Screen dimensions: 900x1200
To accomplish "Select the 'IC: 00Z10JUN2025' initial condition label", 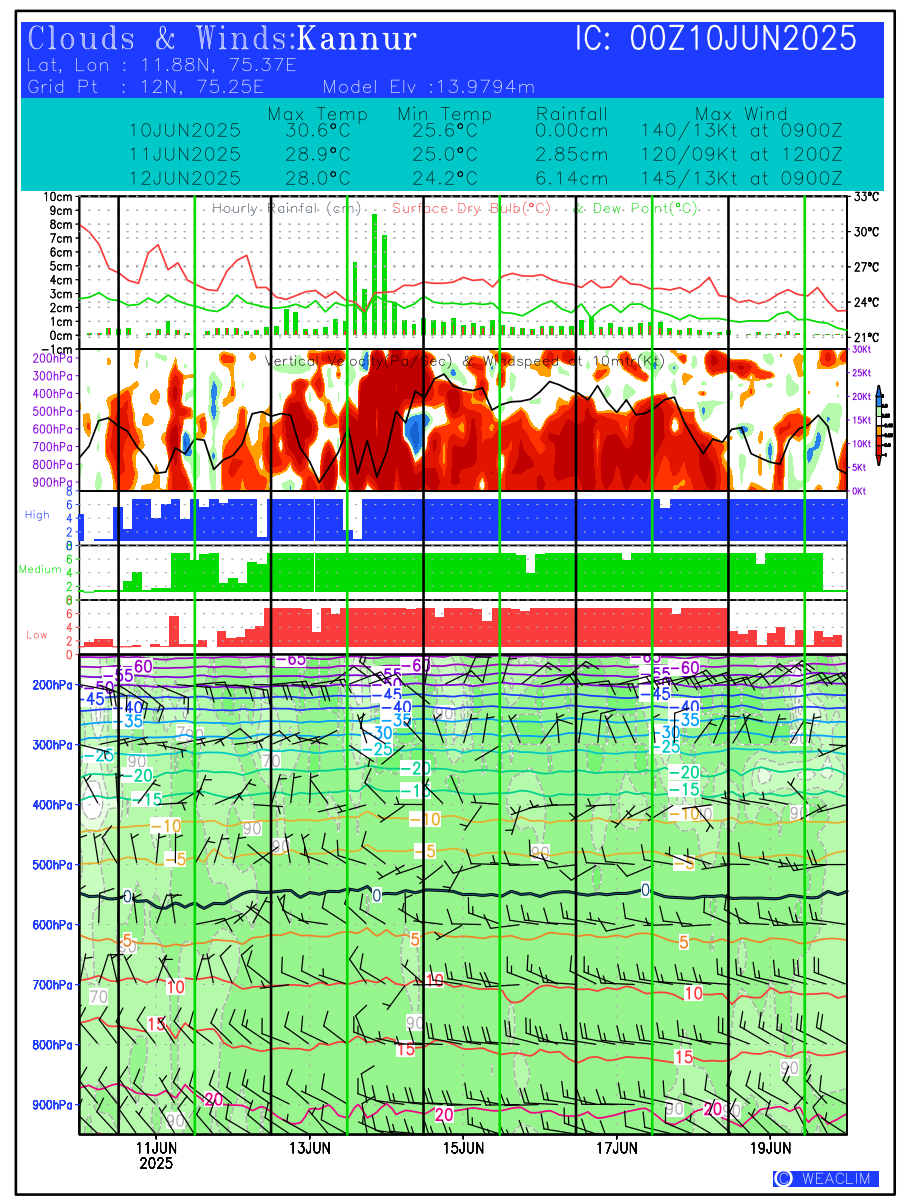I will coord(716,39).
